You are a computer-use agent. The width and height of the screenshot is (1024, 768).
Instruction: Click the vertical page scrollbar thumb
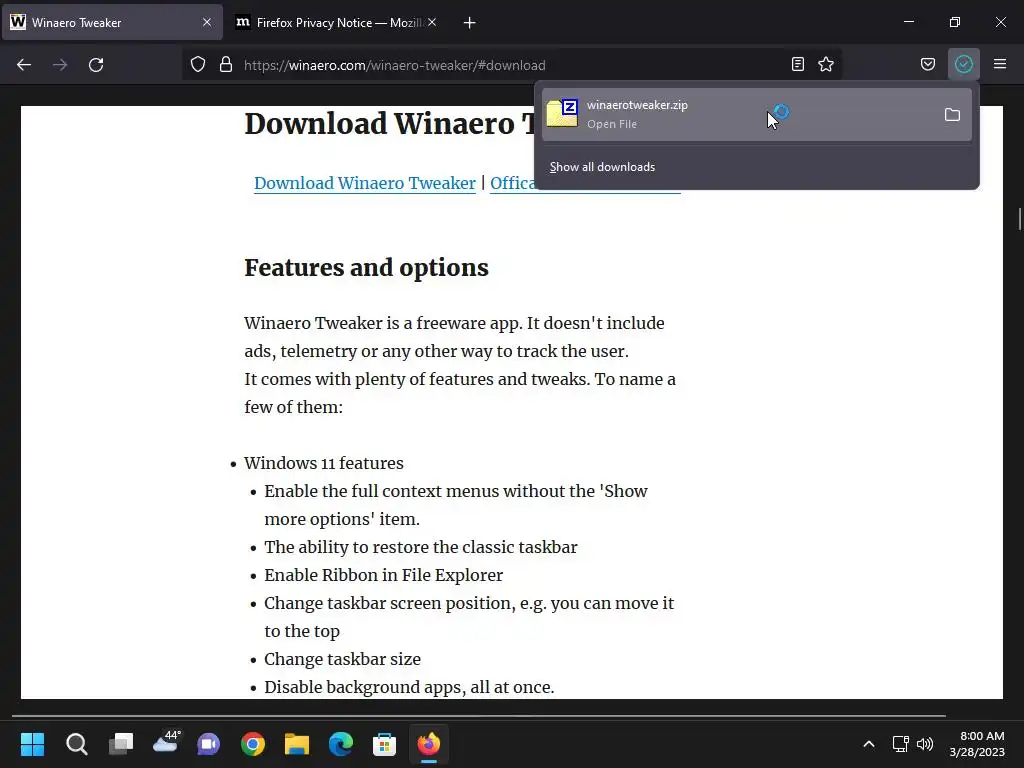(x=1019, y=219)
